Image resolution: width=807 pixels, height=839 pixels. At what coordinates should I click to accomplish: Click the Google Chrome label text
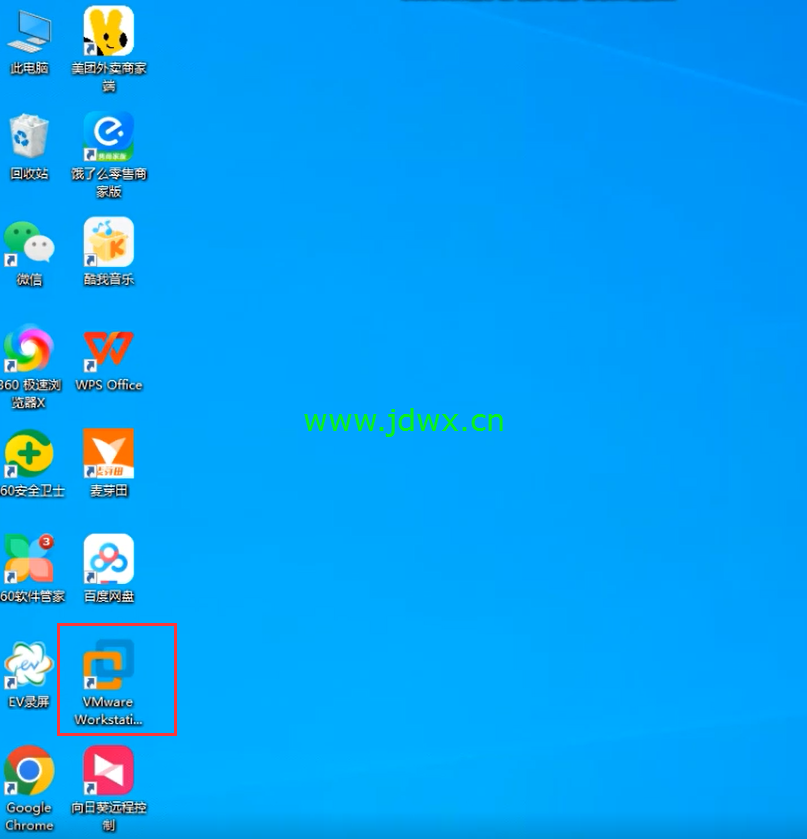tap(29, 816)
